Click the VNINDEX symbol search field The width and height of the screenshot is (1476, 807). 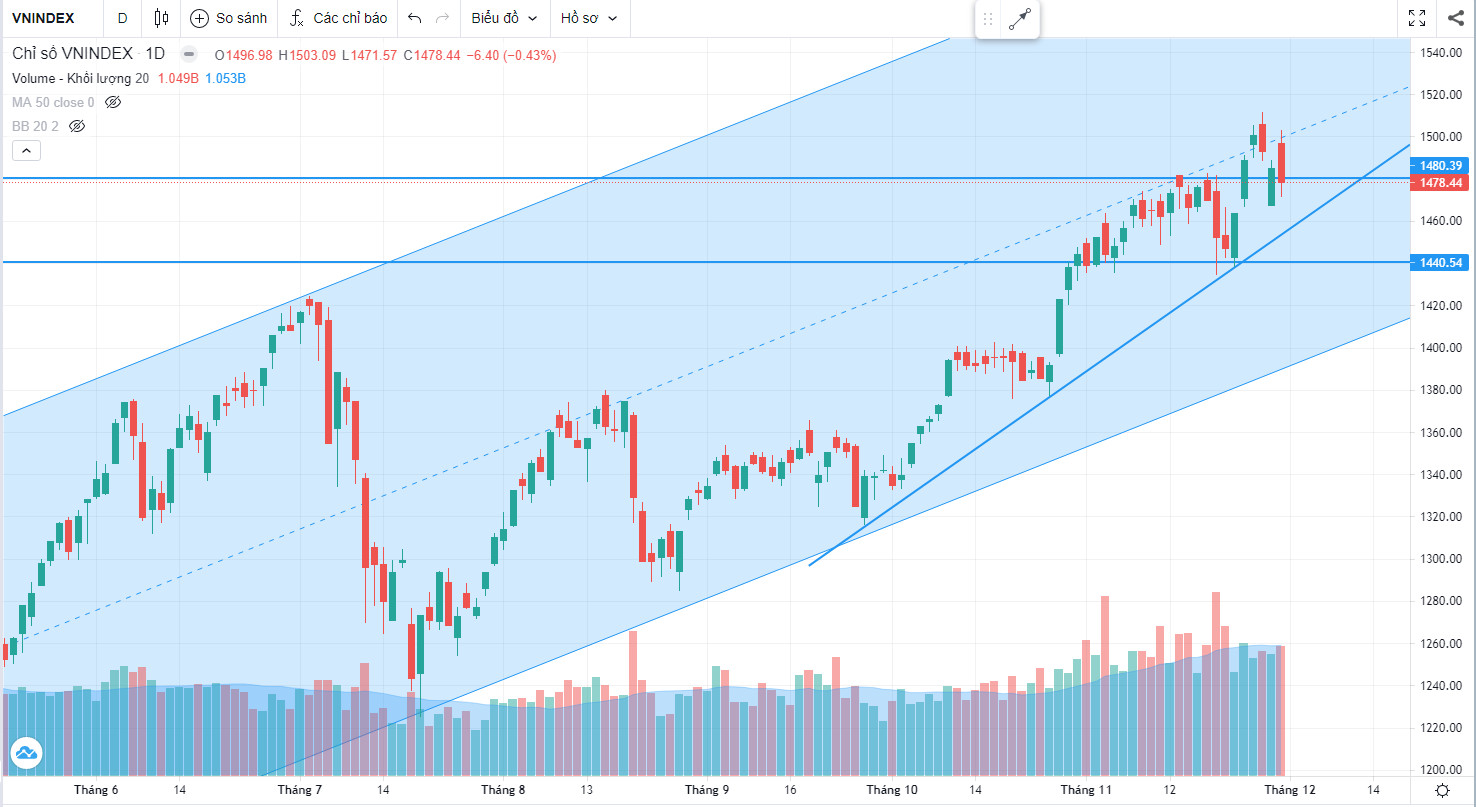(x=43, y=18)
